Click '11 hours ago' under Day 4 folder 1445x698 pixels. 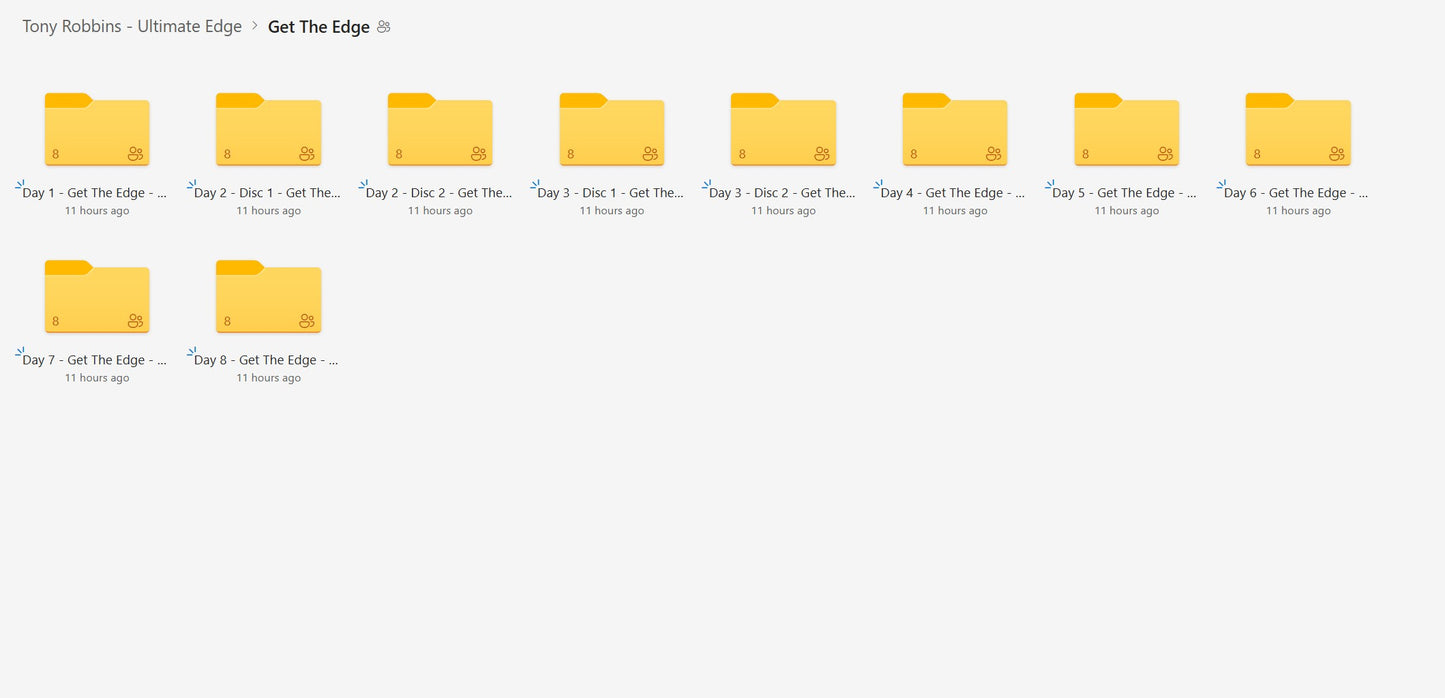(955, 211)
